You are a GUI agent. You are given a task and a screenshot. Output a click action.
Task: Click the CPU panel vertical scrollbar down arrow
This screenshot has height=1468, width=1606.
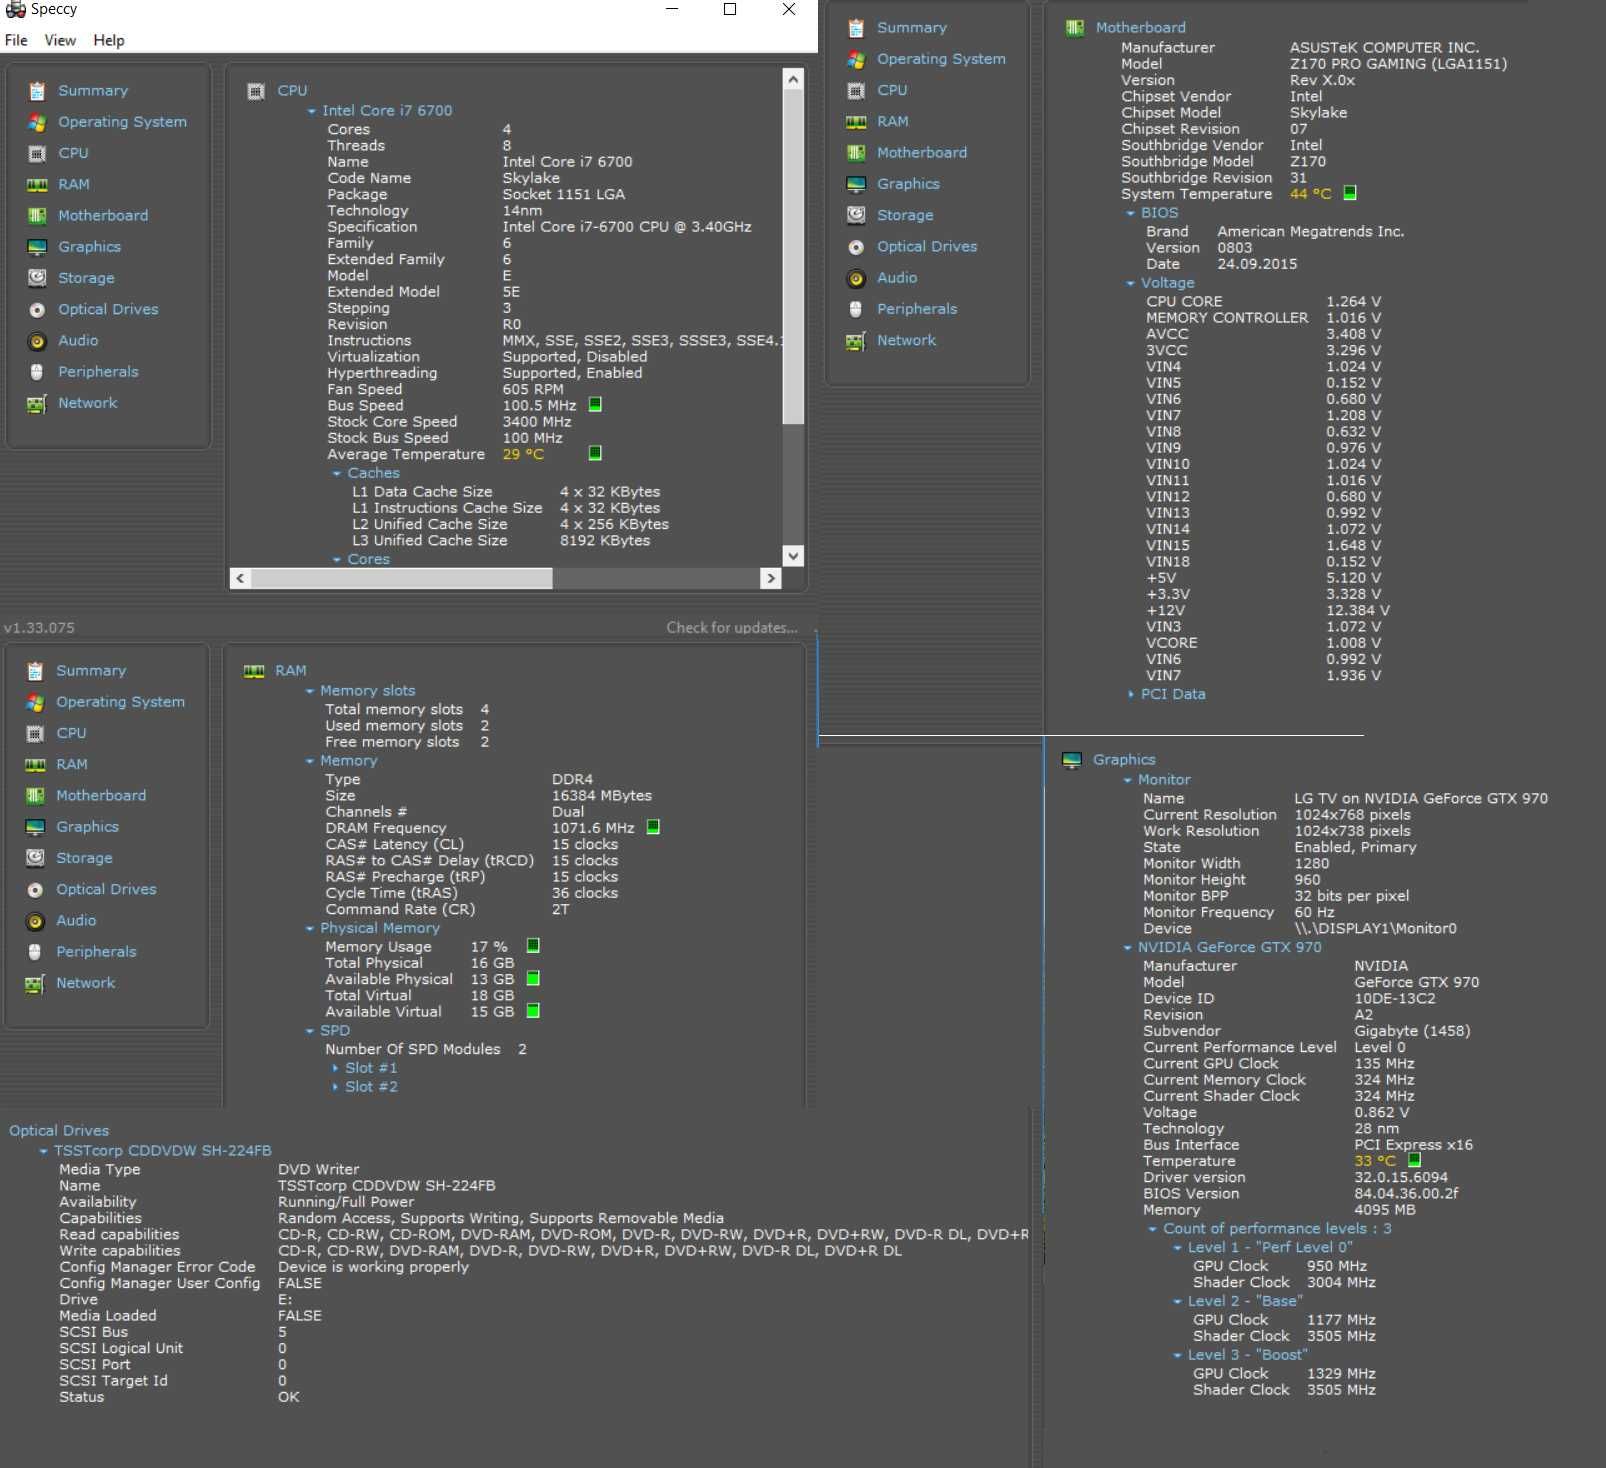click(793, 556)
